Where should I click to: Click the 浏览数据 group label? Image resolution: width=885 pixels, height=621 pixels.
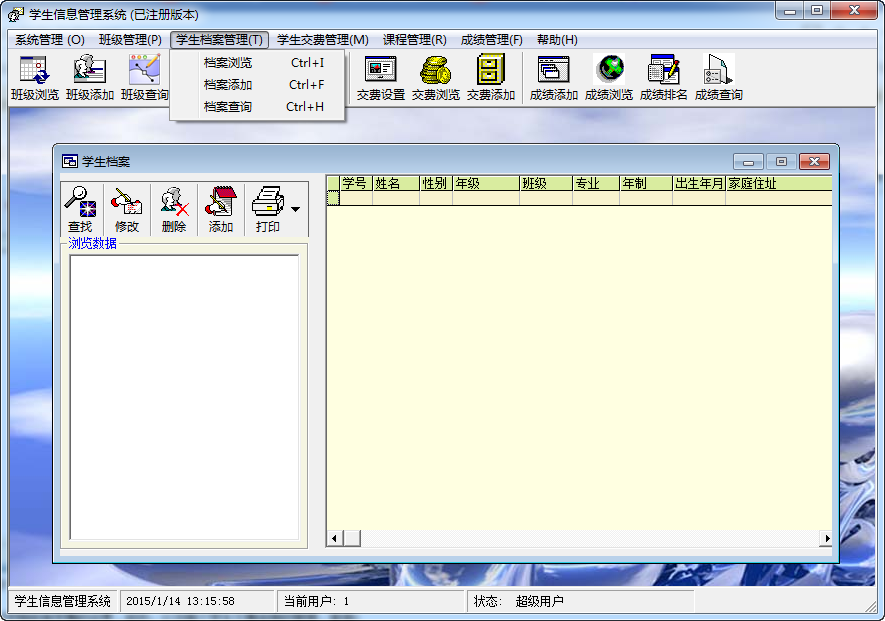(x=93, y=243)
